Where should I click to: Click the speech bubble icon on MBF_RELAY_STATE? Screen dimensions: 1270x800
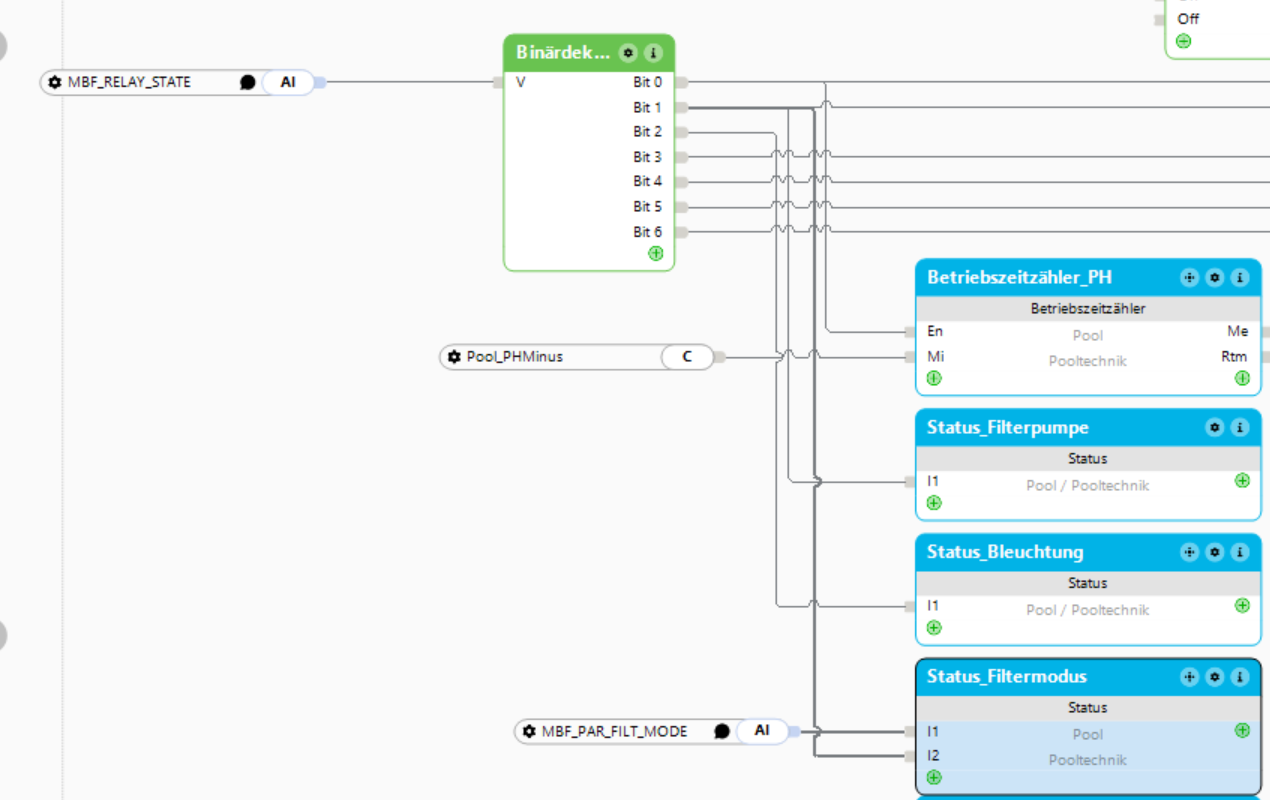[x=248, y=82]
